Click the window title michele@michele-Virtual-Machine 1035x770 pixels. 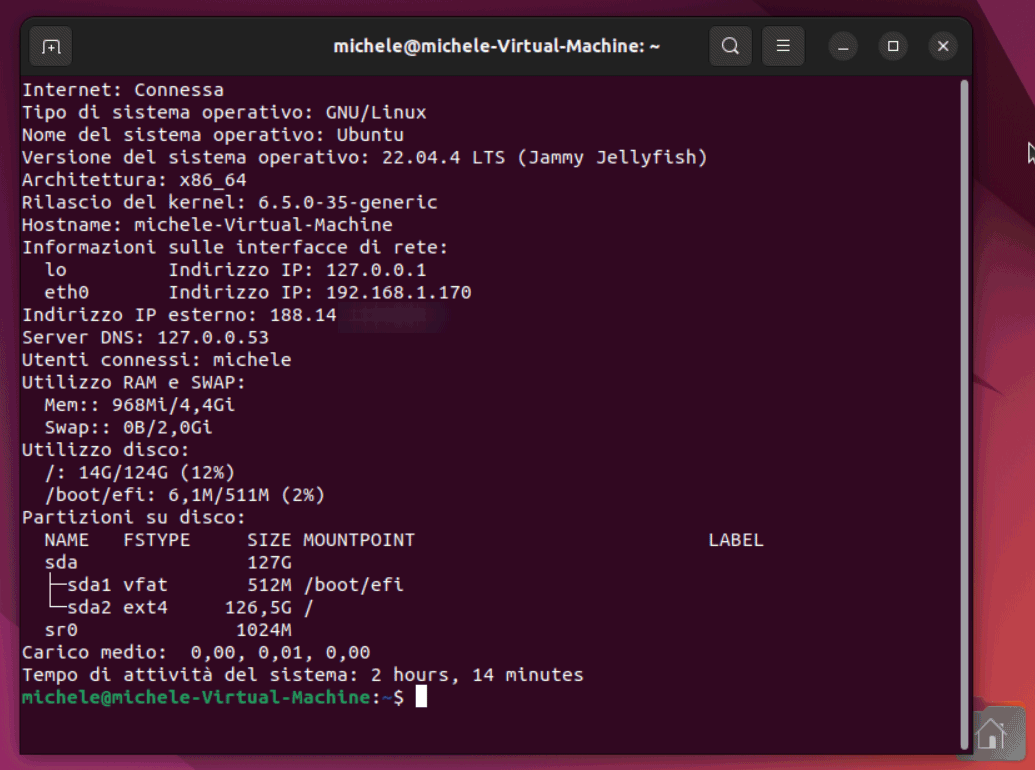(x=496, y=46)
